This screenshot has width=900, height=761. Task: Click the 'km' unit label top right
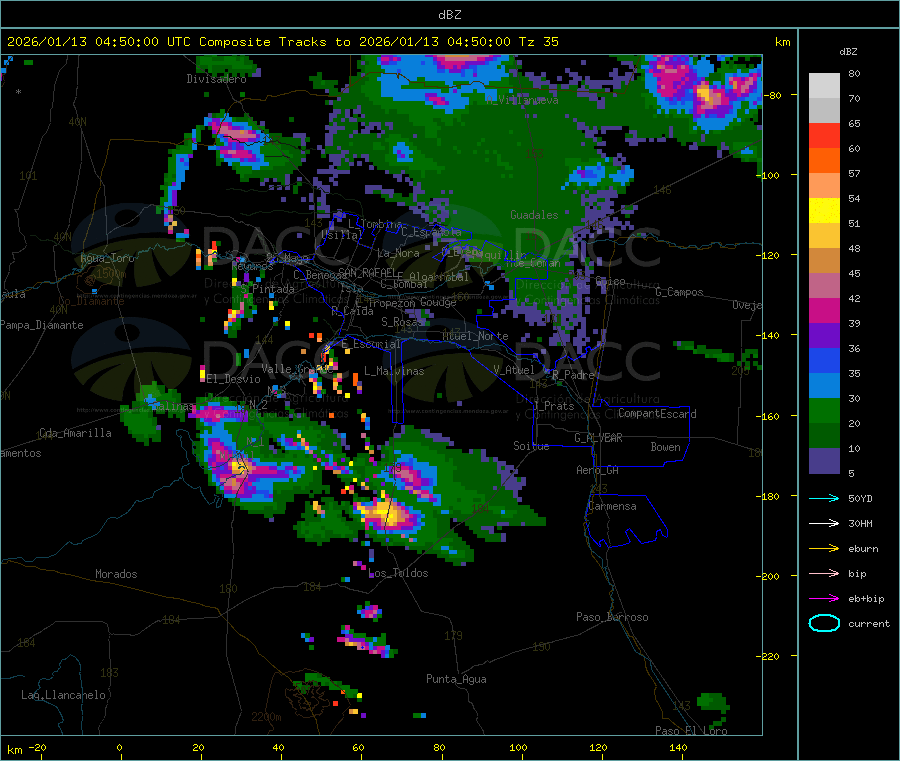pyautogui.click(x=782, y=42)
